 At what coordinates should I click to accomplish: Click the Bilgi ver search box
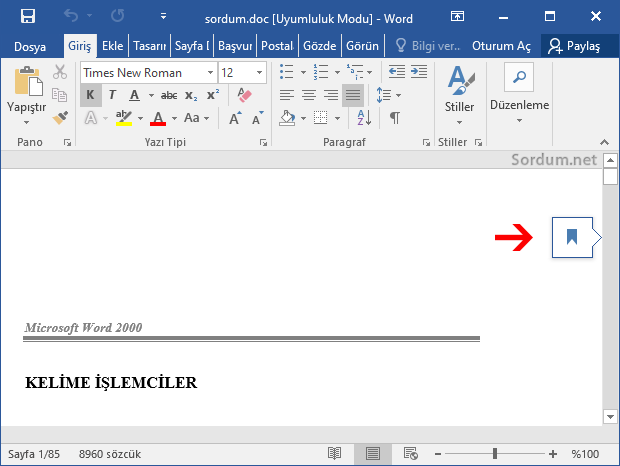[x=429, y=46]
